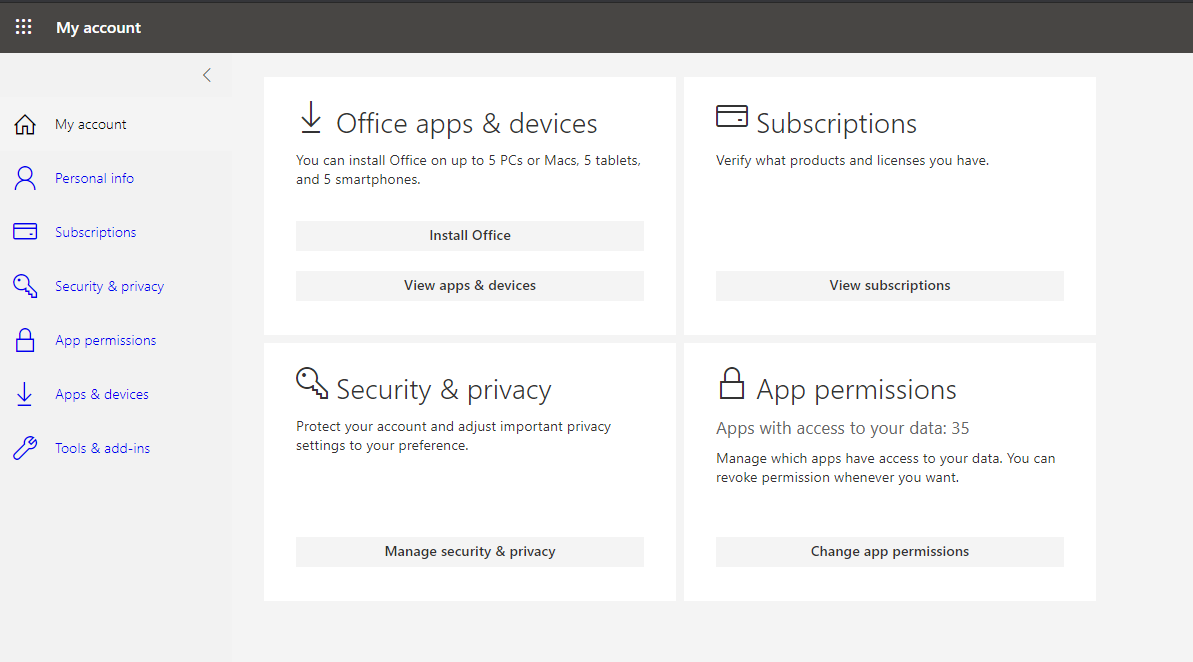
Task: Click Change app permissions button
Action: (x=889, y=552)
